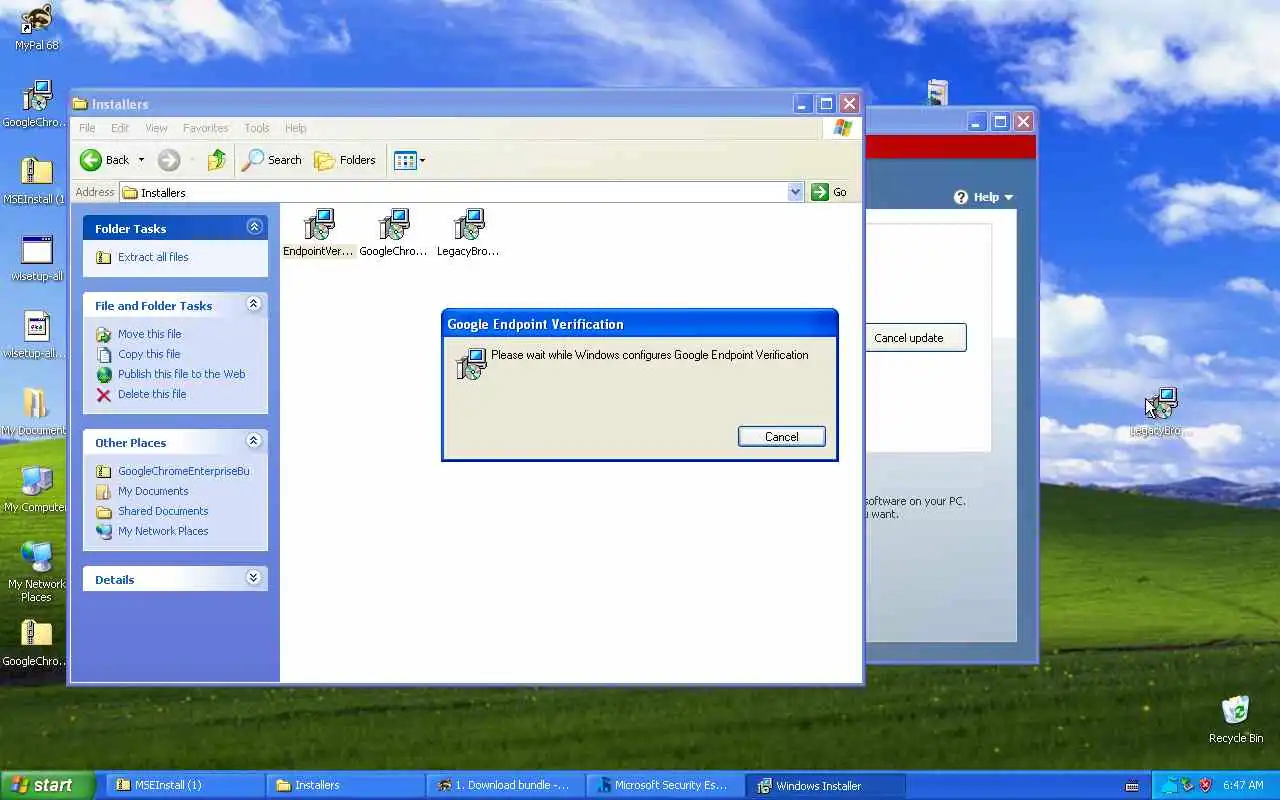Cancel the Google Endpoint Verification setup
1280x800 pixels.
(781, 437)
